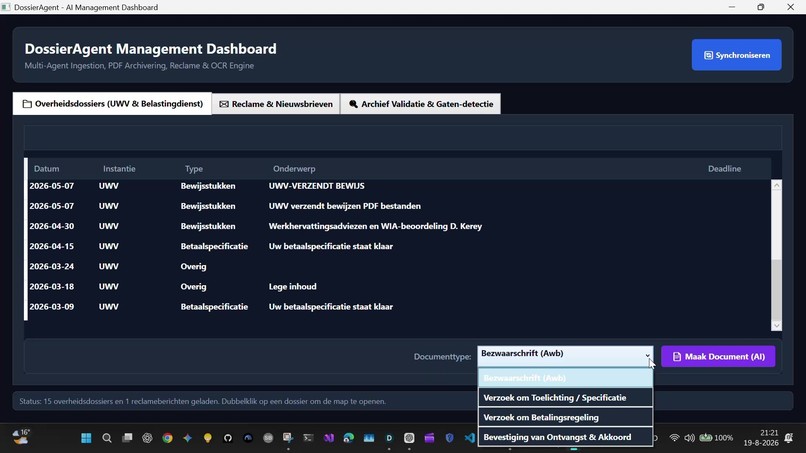Click the Maak Document (AI) button
This screenshot has width=806, height=453.
click(x=718, y=356)
